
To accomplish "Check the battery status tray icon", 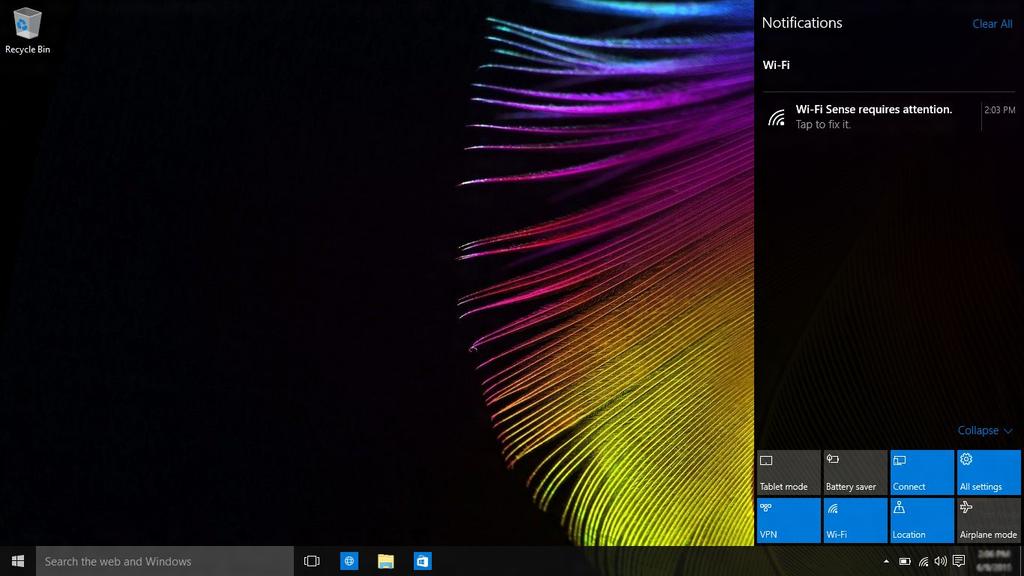I will tap(904, 561).
